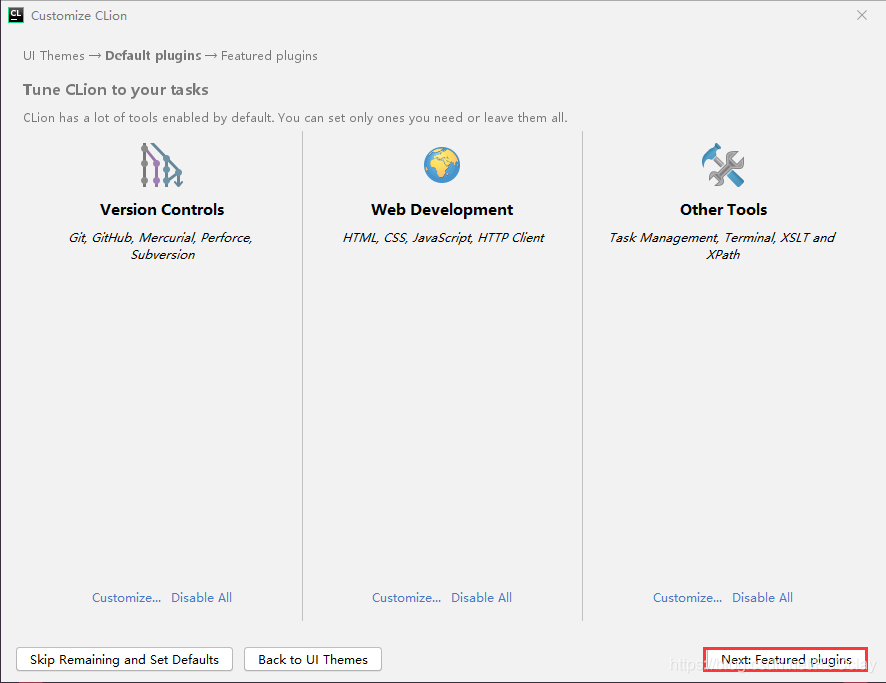Proceed to Next: Featured plugins

coord(786,659)
